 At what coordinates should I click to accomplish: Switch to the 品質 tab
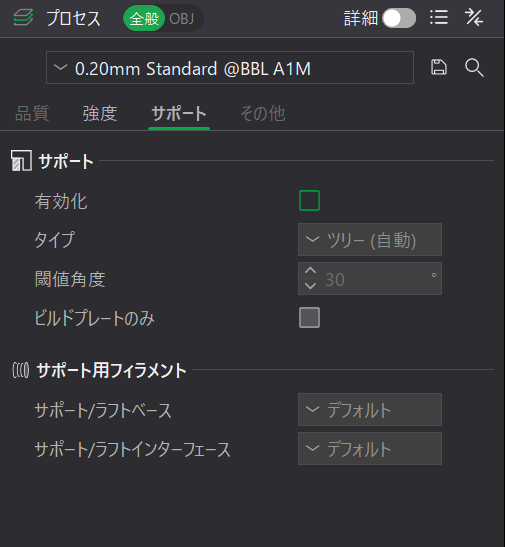[32, 114]
